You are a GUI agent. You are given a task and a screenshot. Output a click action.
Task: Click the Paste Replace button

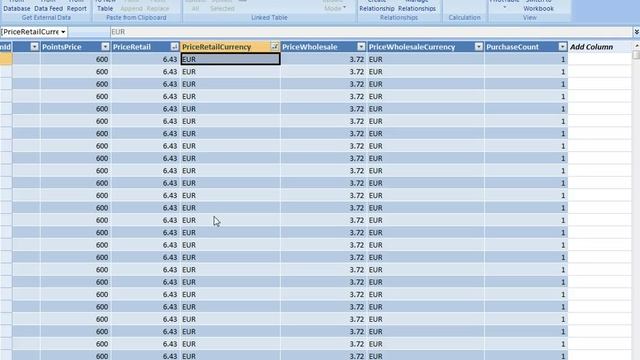pyautogui.click(x=158, y=6)
